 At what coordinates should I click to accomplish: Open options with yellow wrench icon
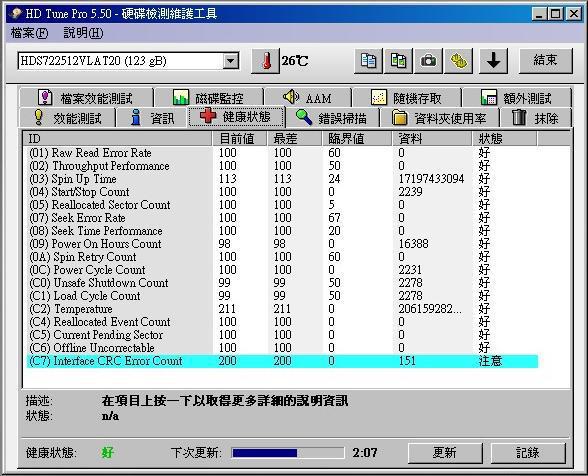(458, 61)
